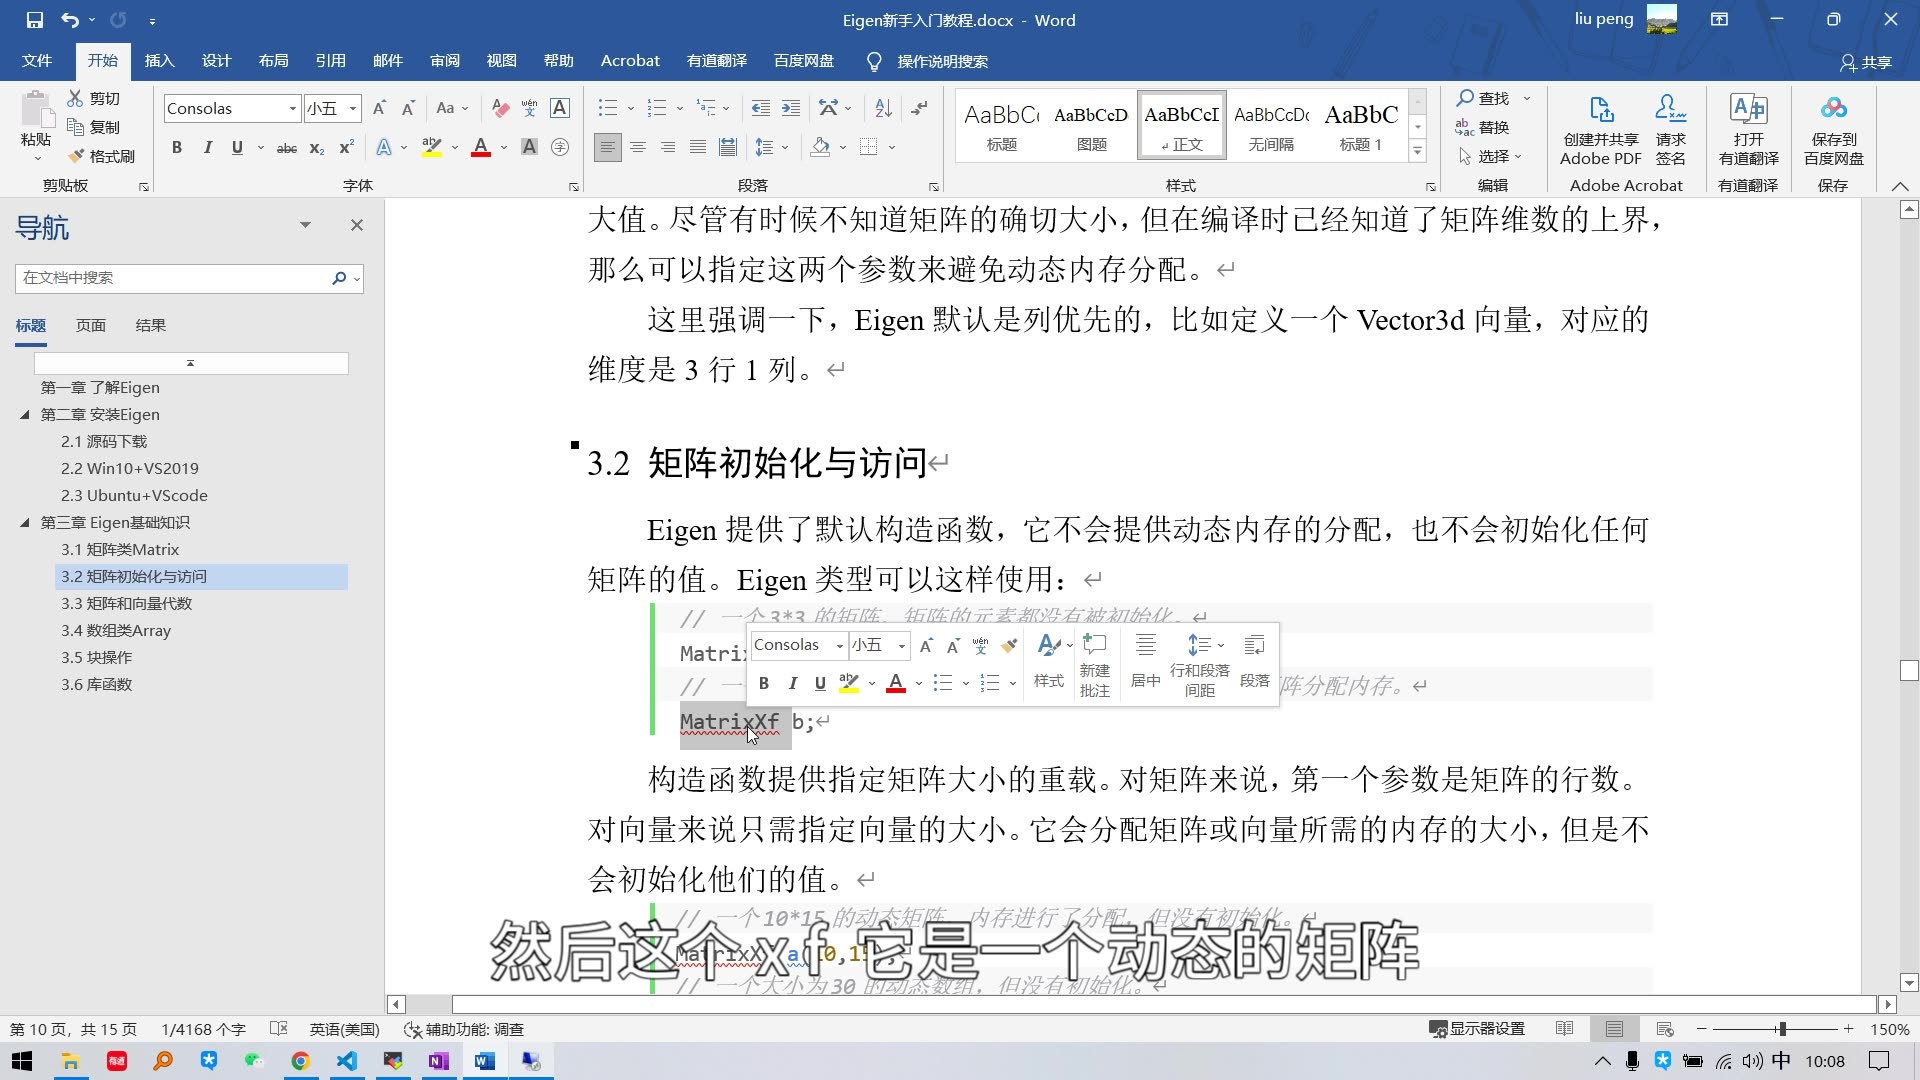Click the 共享 (Share) button
Image resolution: width=1920 pixels, height=1080 pixels.
tap(1866, 62)
